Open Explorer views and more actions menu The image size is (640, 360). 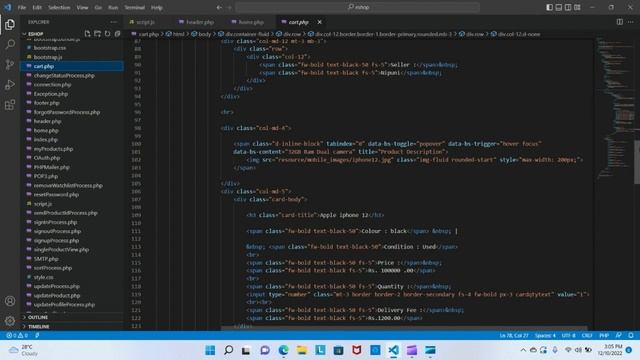point(113,22)
